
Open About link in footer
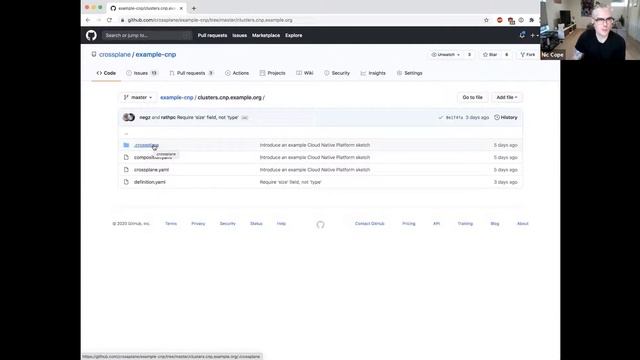pyautogui.click(x=522, y=224)
